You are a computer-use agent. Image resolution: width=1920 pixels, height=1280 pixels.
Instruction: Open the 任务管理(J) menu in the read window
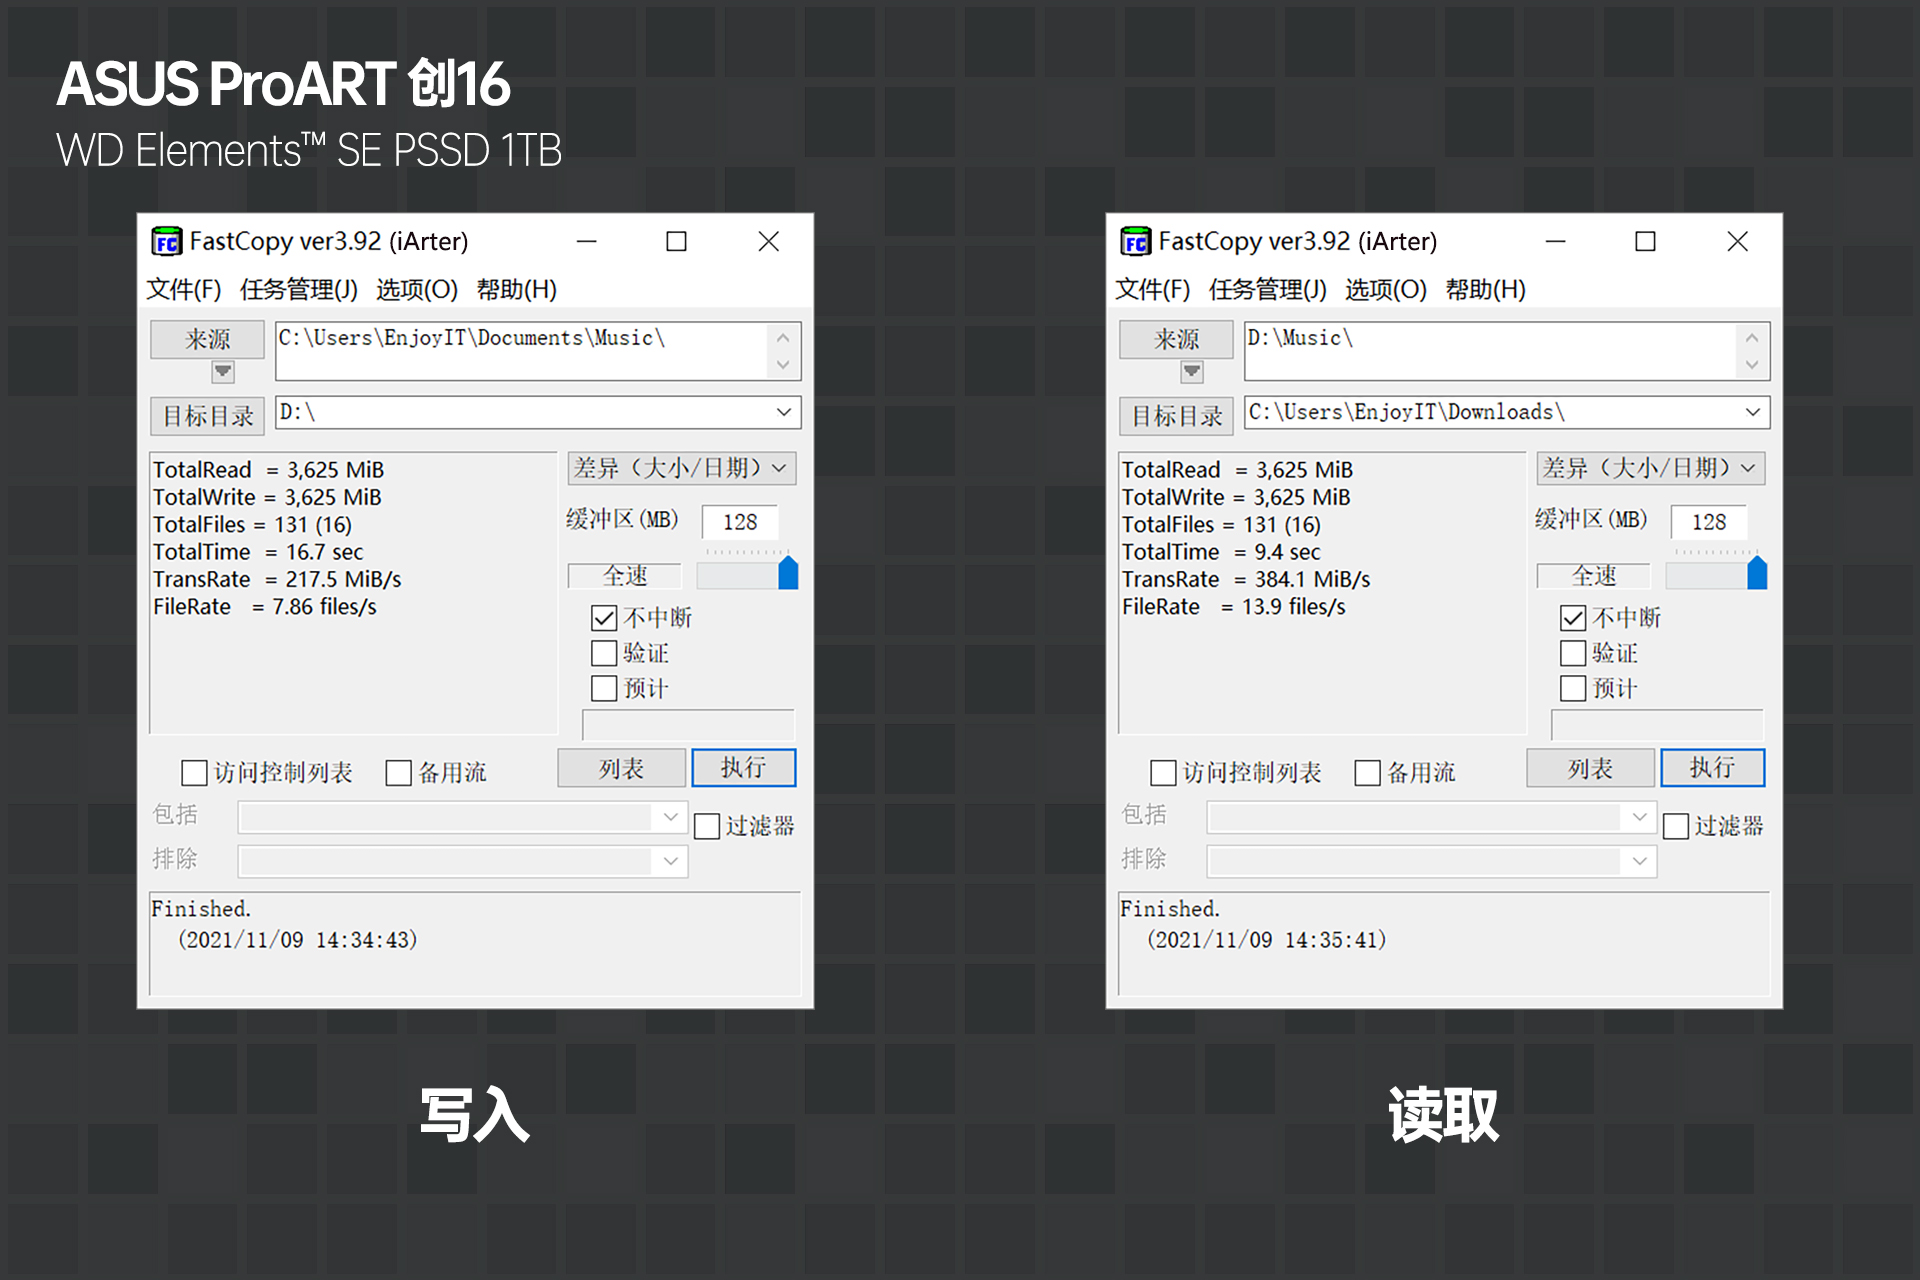(1266, 290)
